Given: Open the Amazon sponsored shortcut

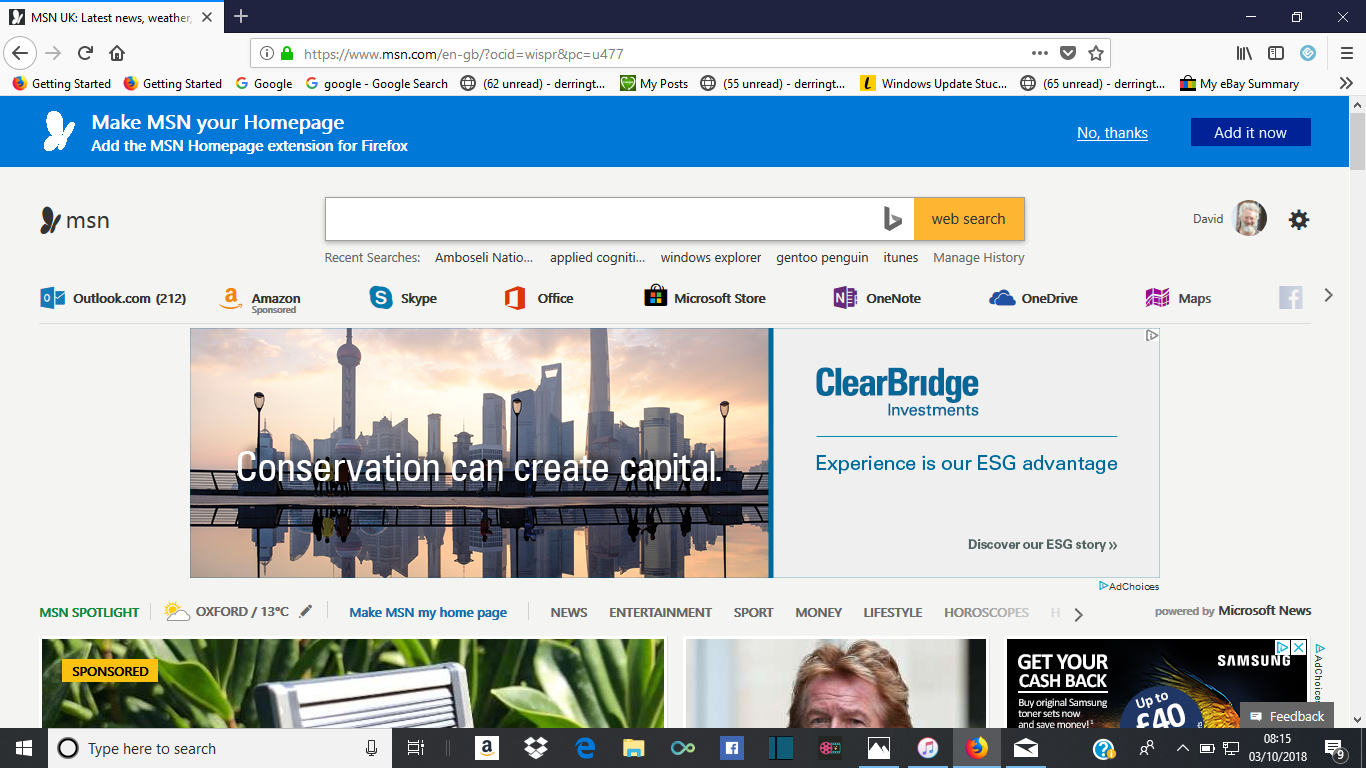Looking at the screenshot, I should [260, 300].
